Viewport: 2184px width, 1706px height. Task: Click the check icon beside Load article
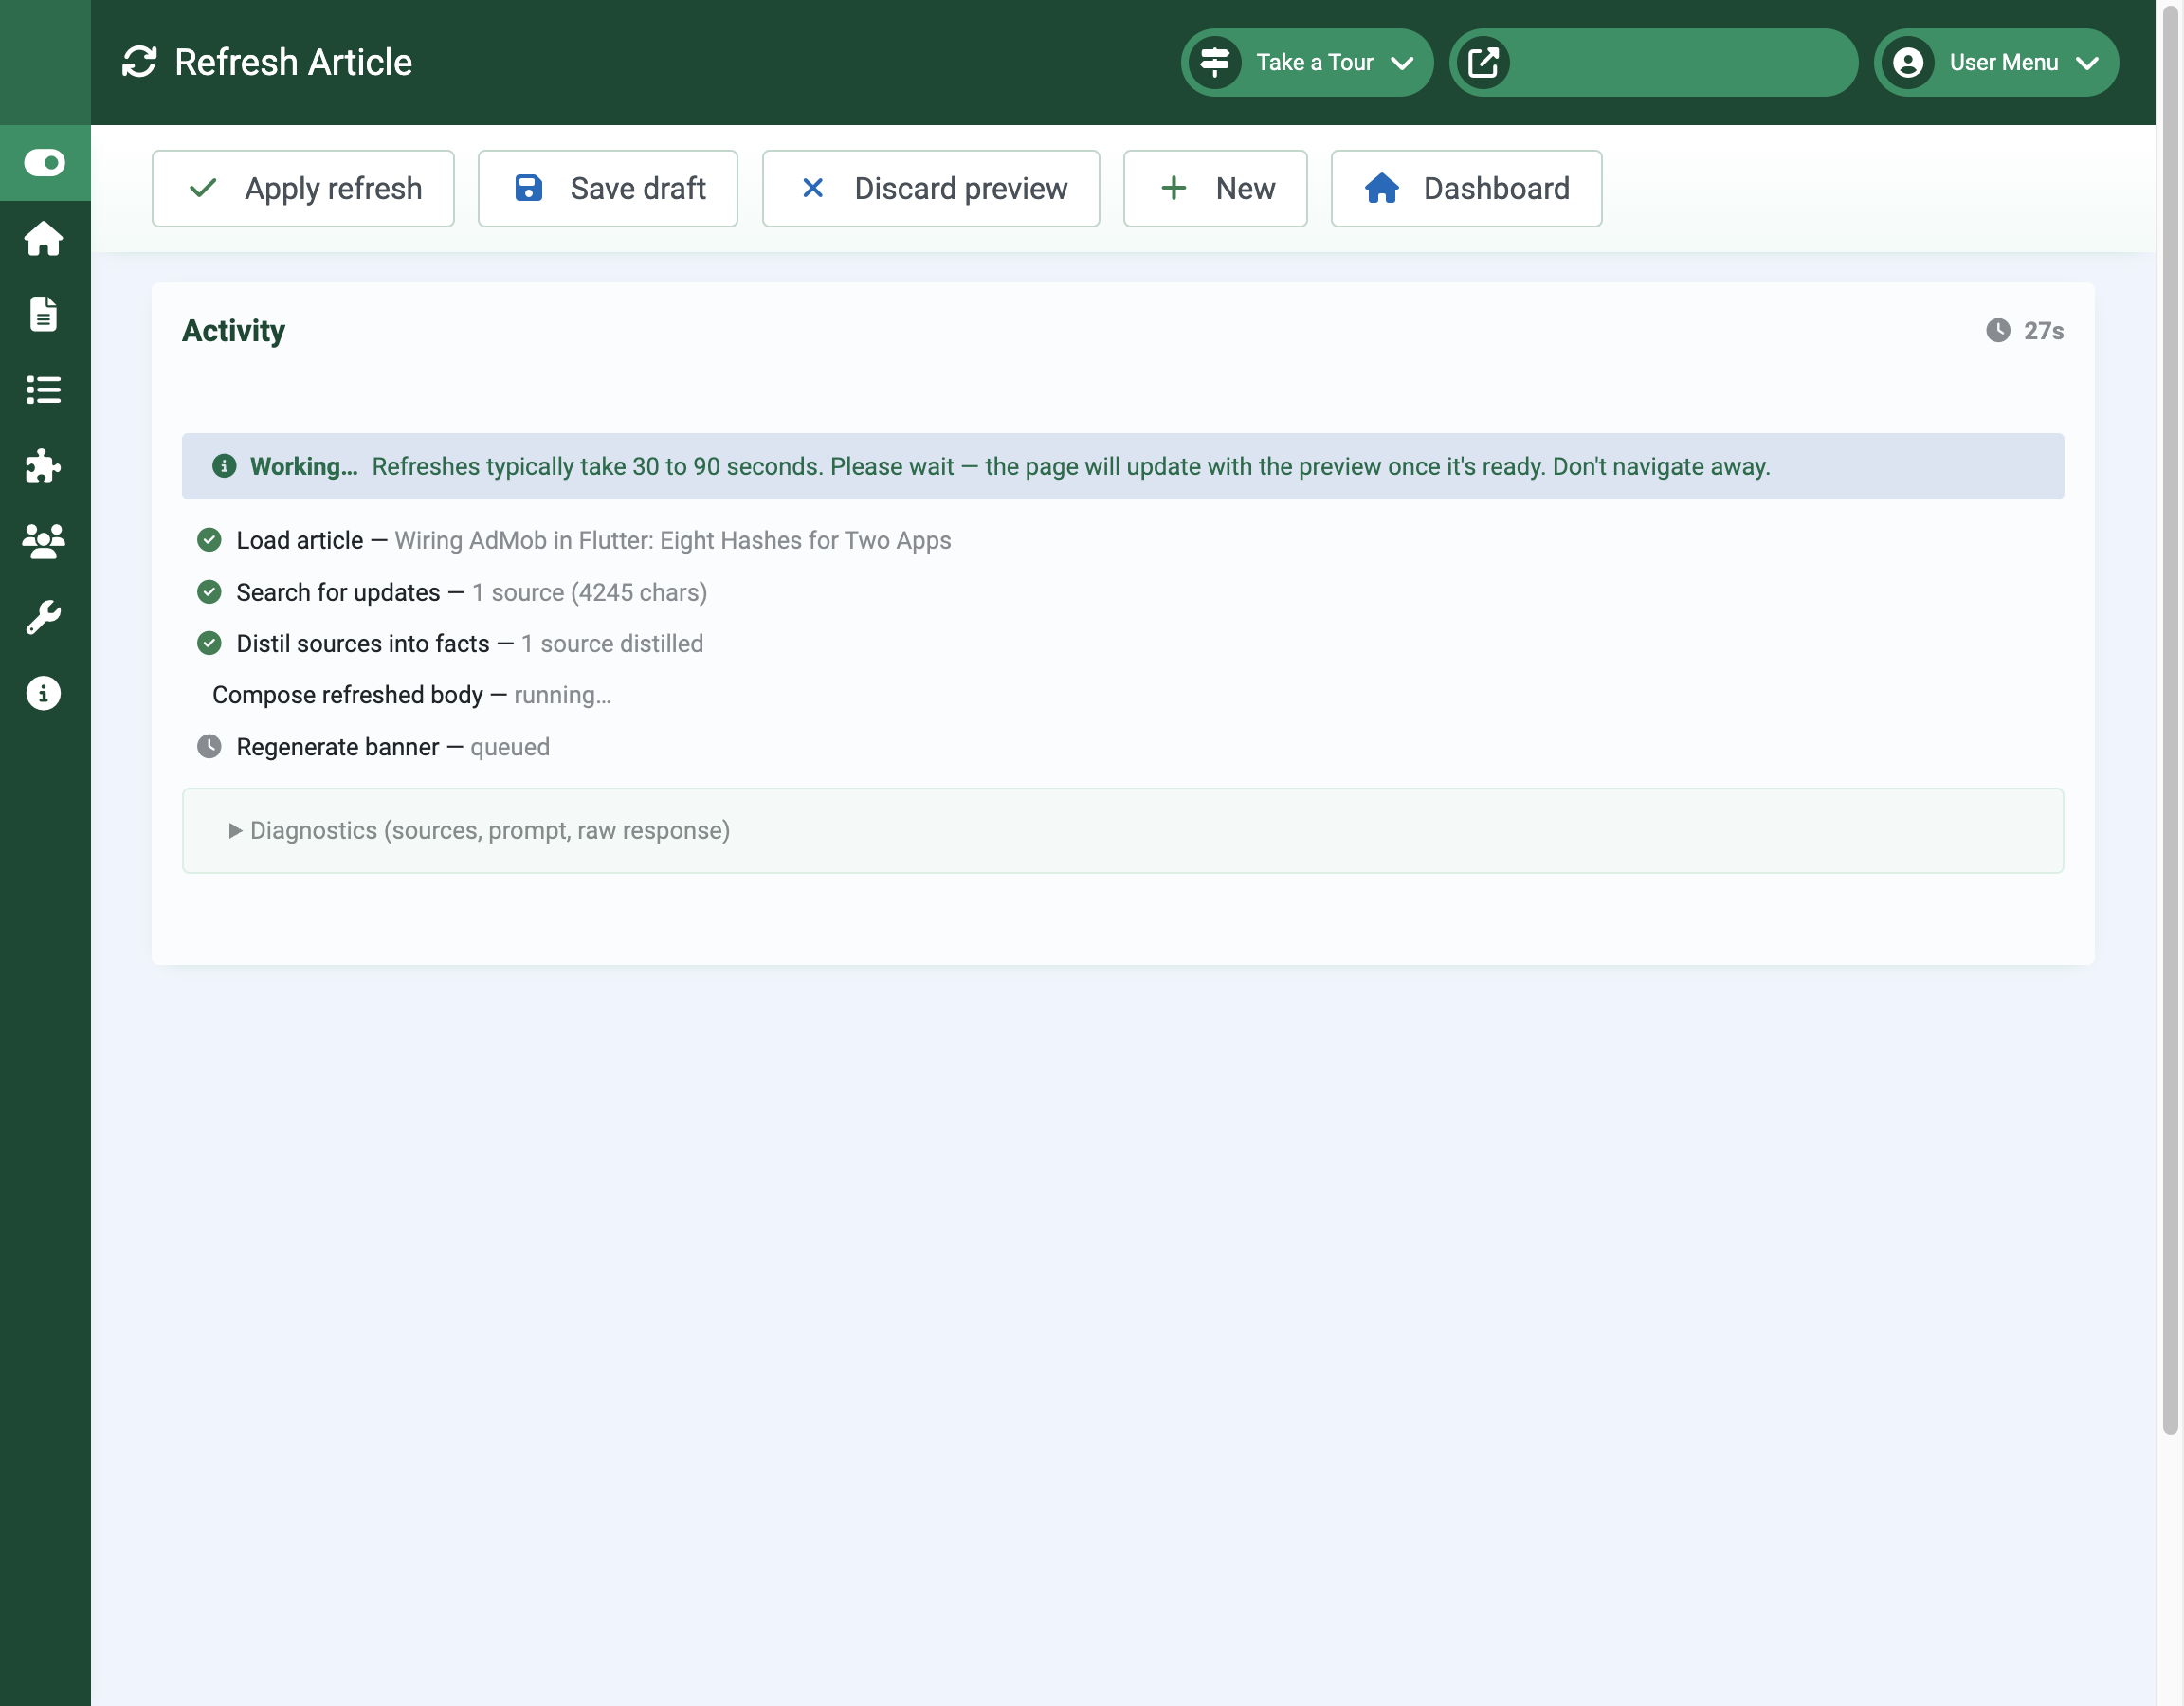209,540
